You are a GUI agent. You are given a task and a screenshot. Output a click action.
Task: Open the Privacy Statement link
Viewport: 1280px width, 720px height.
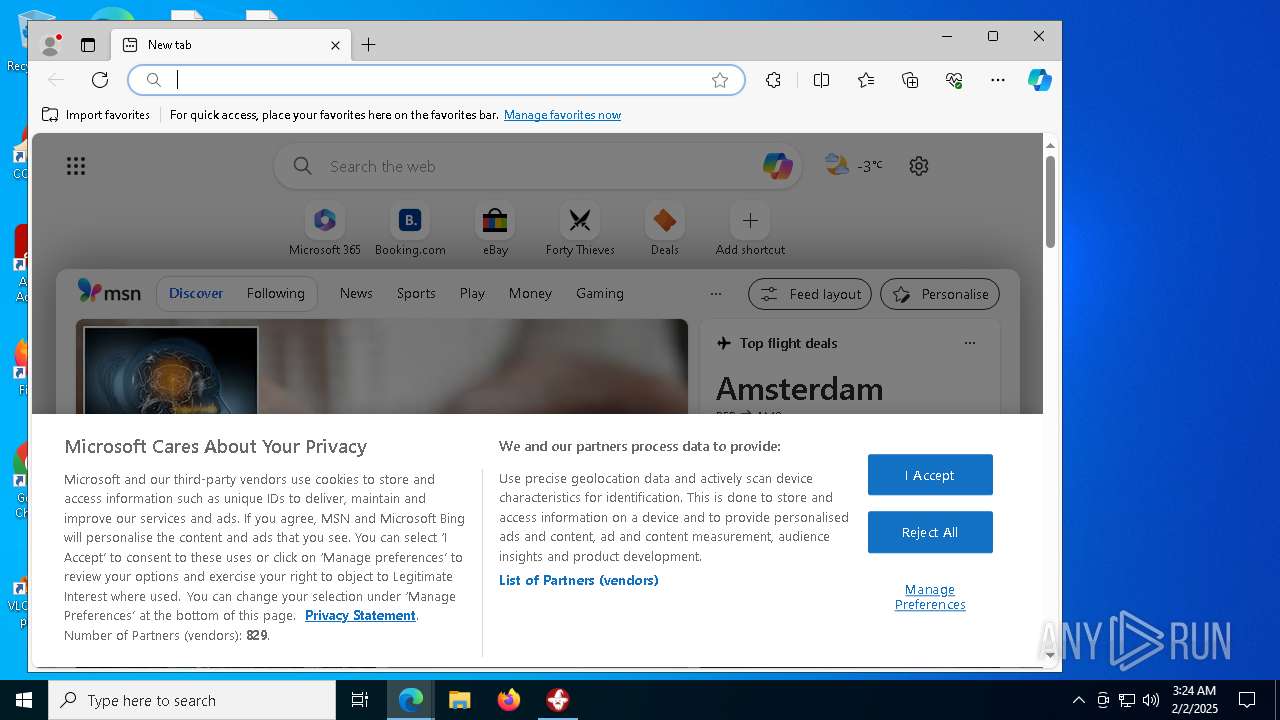(x=360, y=615)
